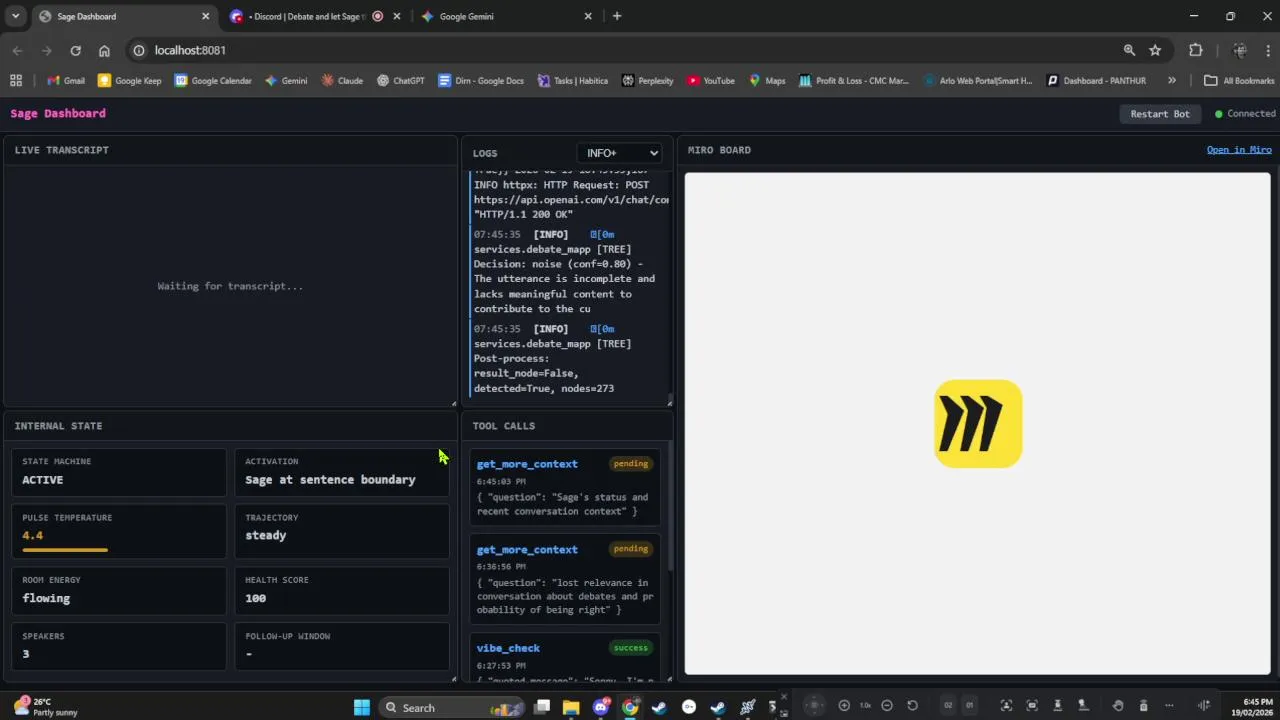Screen dimensions: 1280x720
Task: Open the zoom magnifier in the address bar
Action: click(1129, 50)
